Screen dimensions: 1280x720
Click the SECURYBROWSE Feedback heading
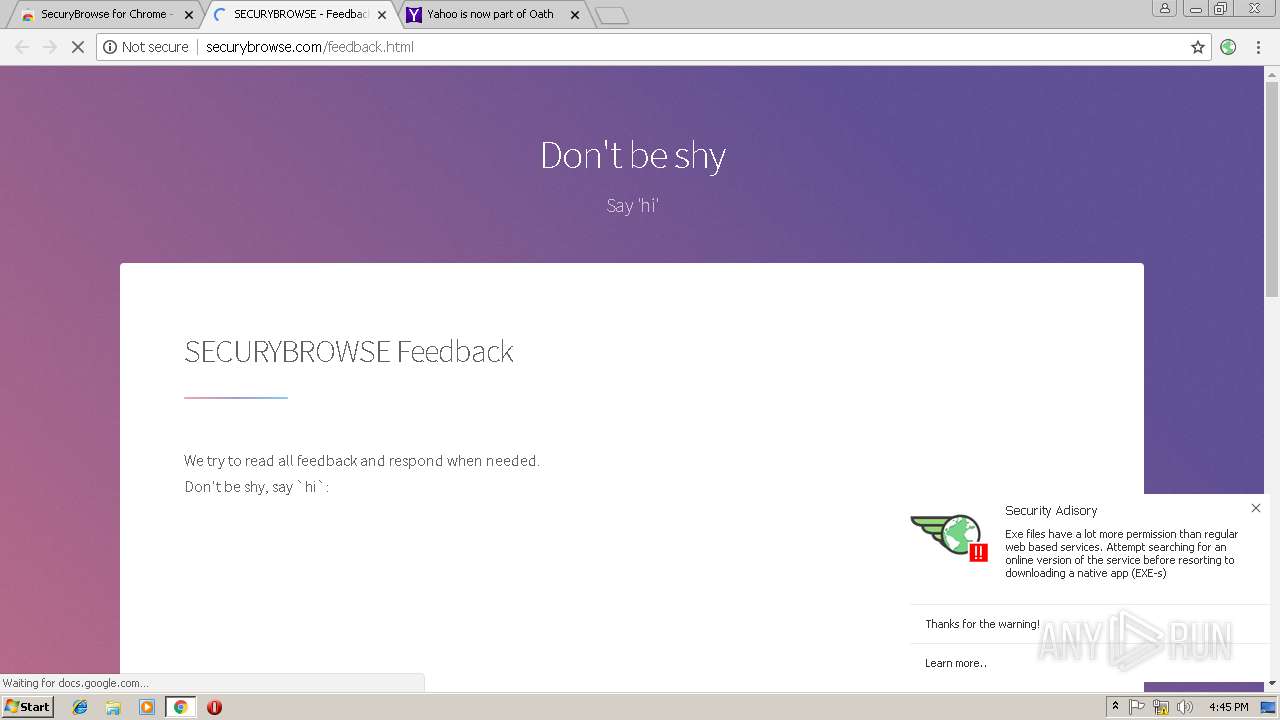[x=349, y=351]
